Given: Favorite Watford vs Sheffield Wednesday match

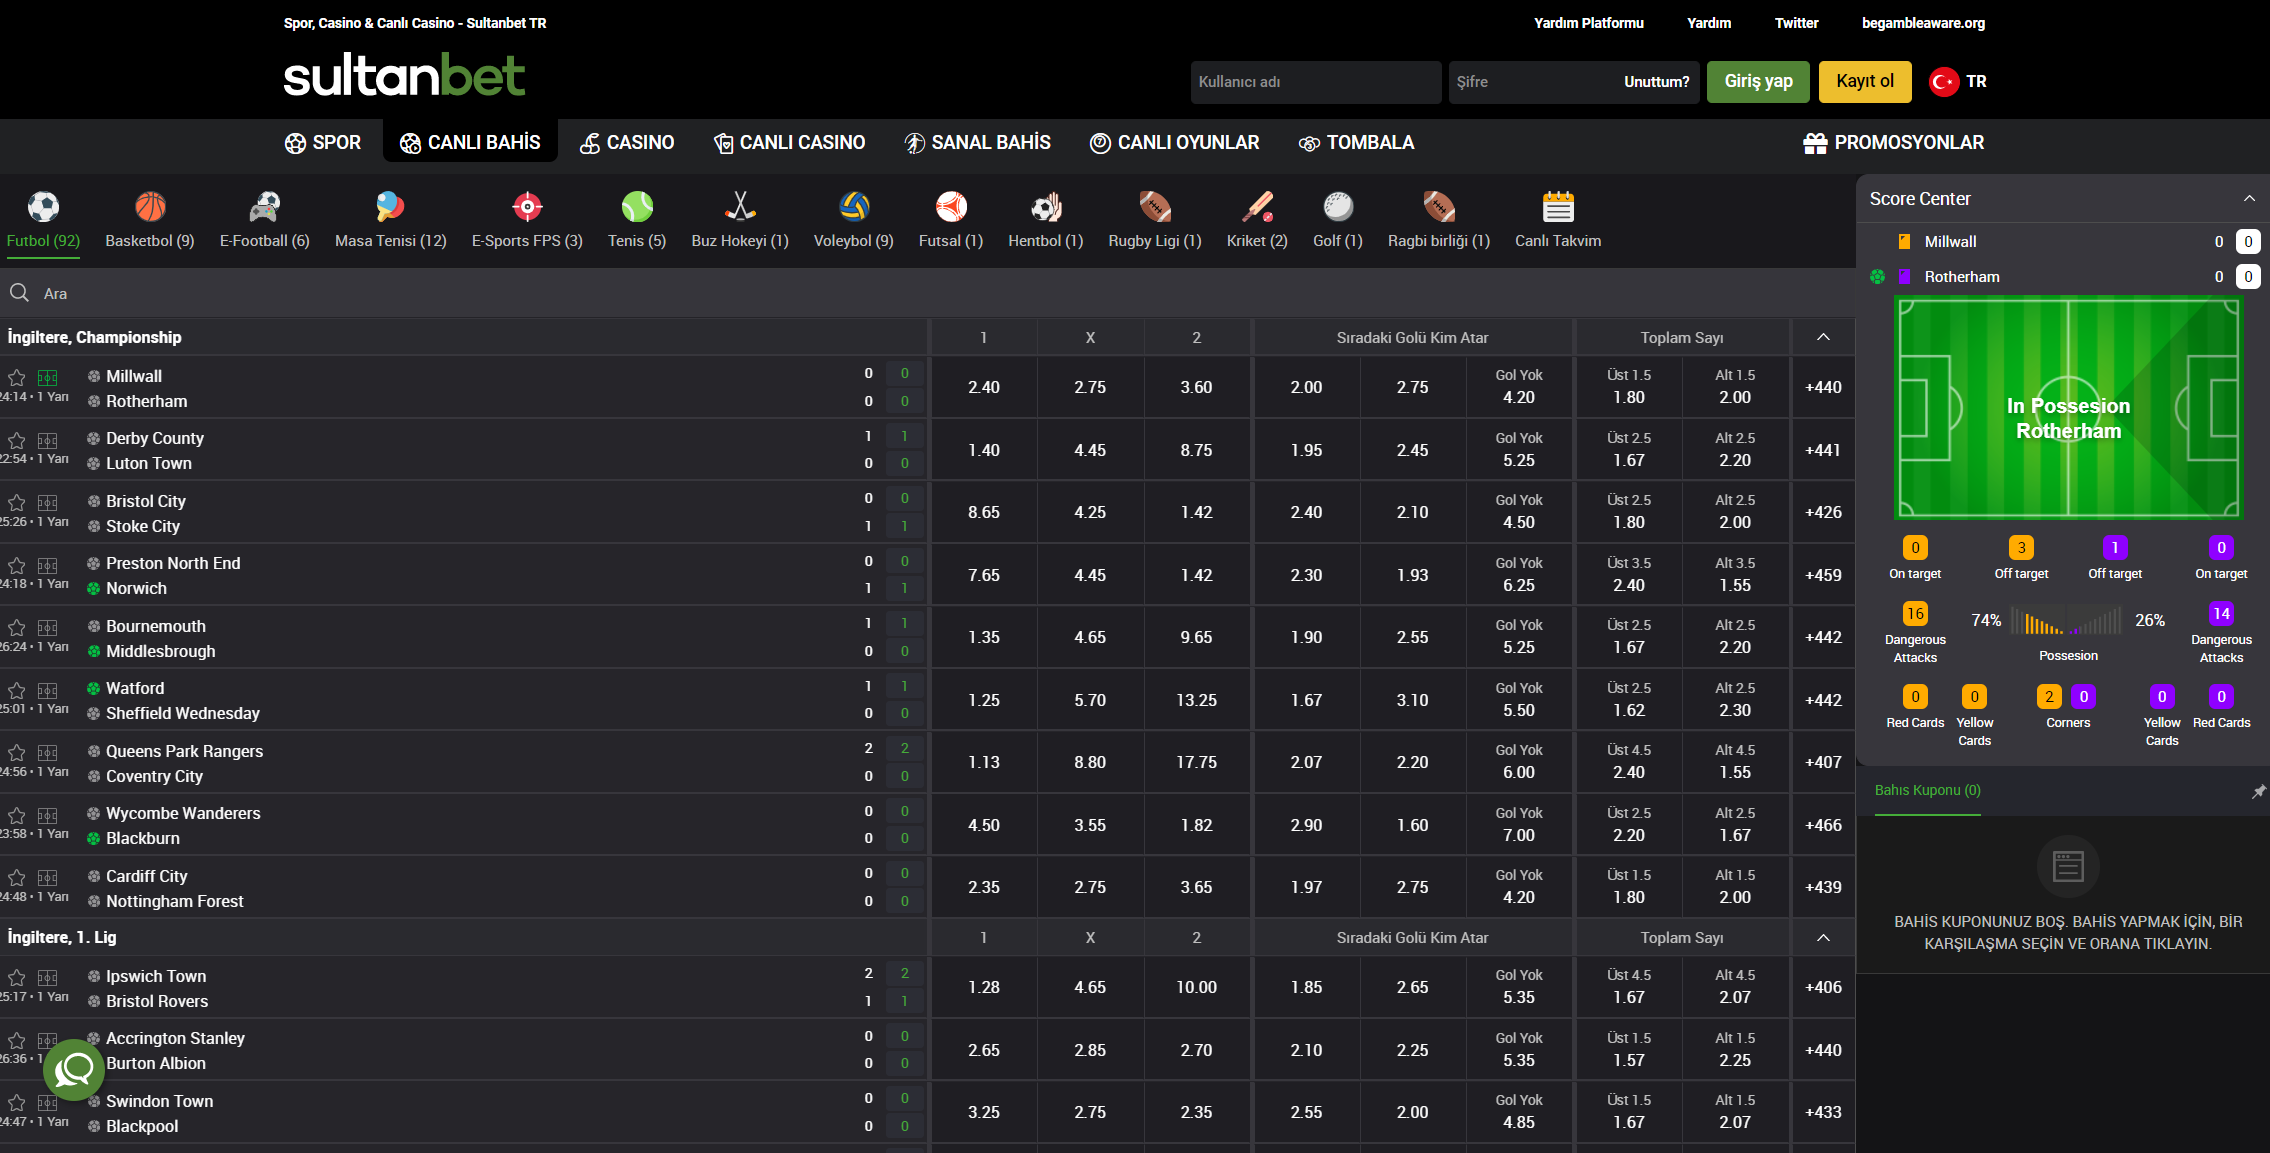Looking at the screenshot, I should click(x=17, y=690).
